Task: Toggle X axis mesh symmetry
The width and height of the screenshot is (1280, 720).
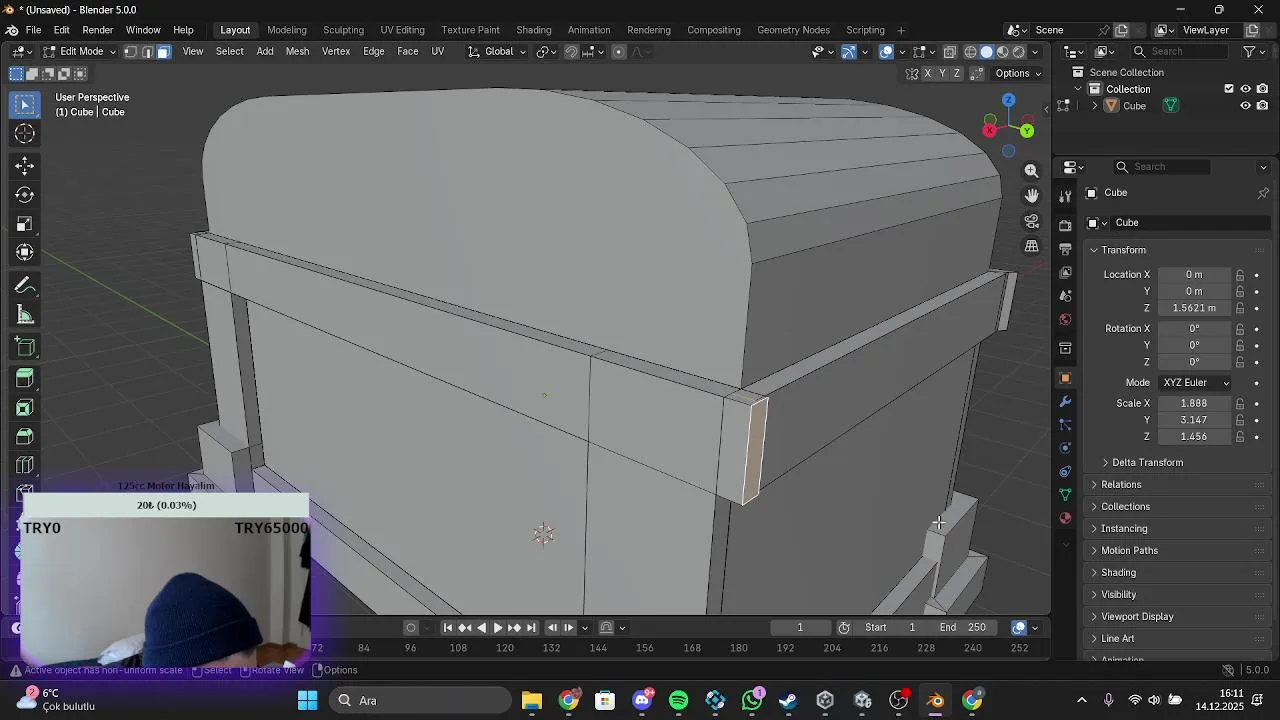Action: [928, 73]
